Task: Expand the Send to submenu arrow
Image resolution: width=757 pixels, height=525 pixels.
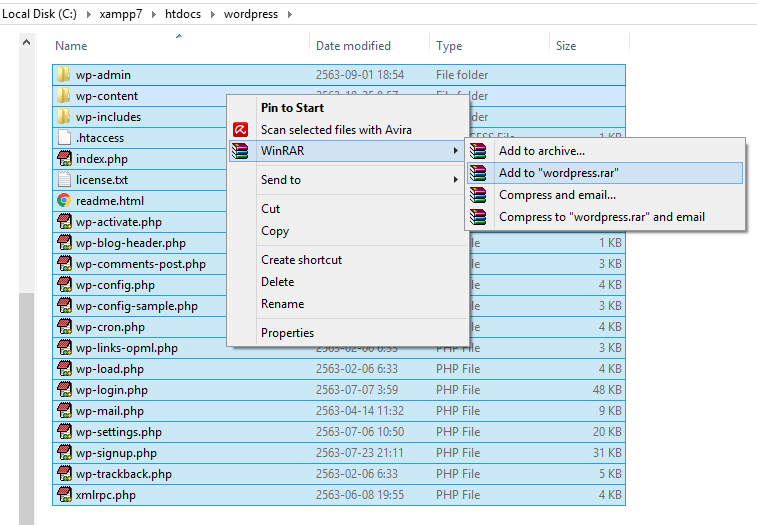Action: tap(455, 180)
